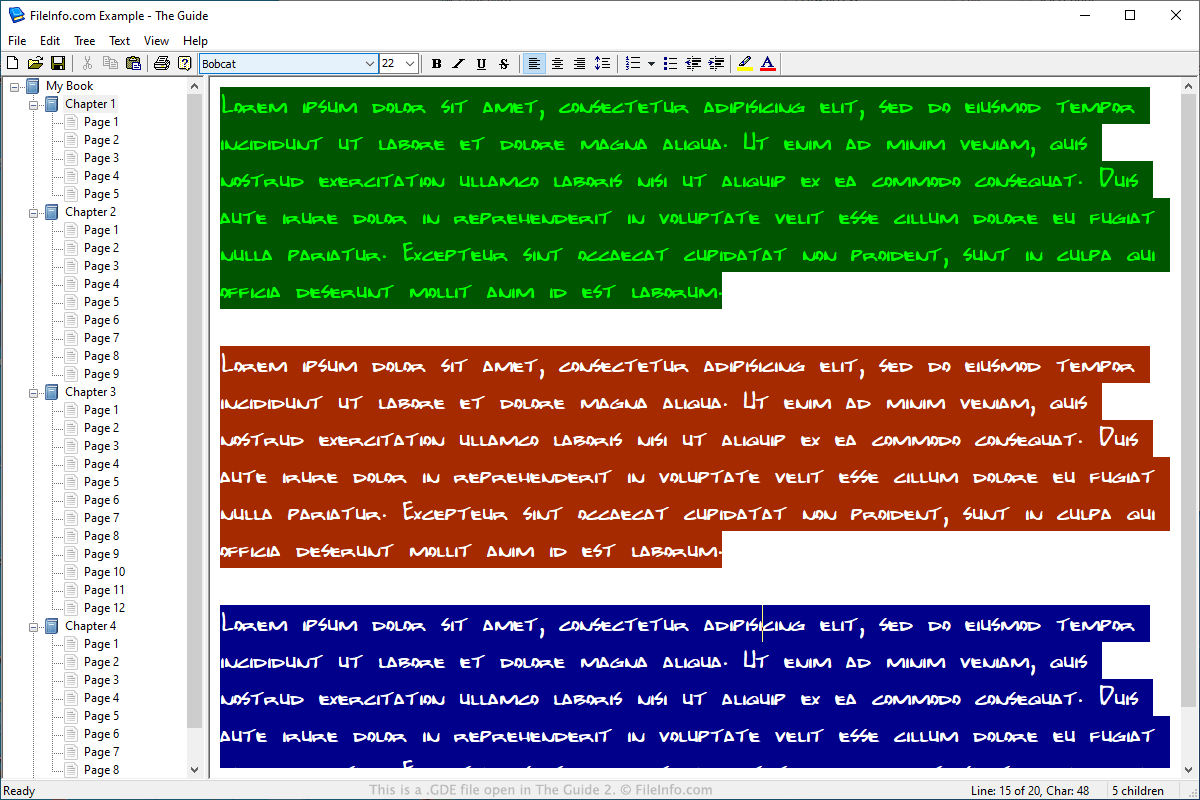Open Page 4 under Chapter 4
Viewport: 1200px width, 800px height.
click(101, 698)
